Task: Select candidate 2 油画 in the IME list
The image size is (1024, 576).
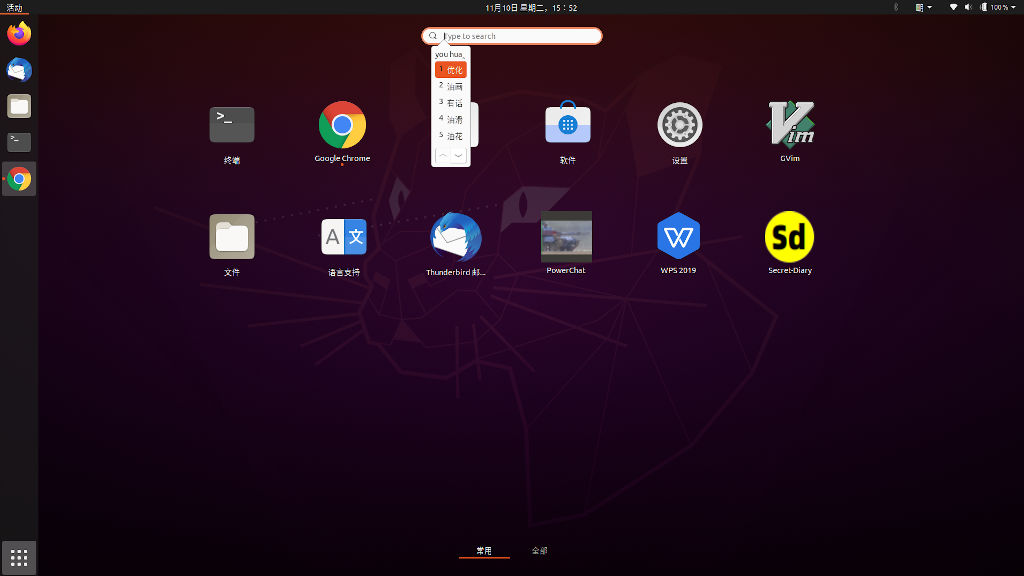Action: click(x=451, y=86)
